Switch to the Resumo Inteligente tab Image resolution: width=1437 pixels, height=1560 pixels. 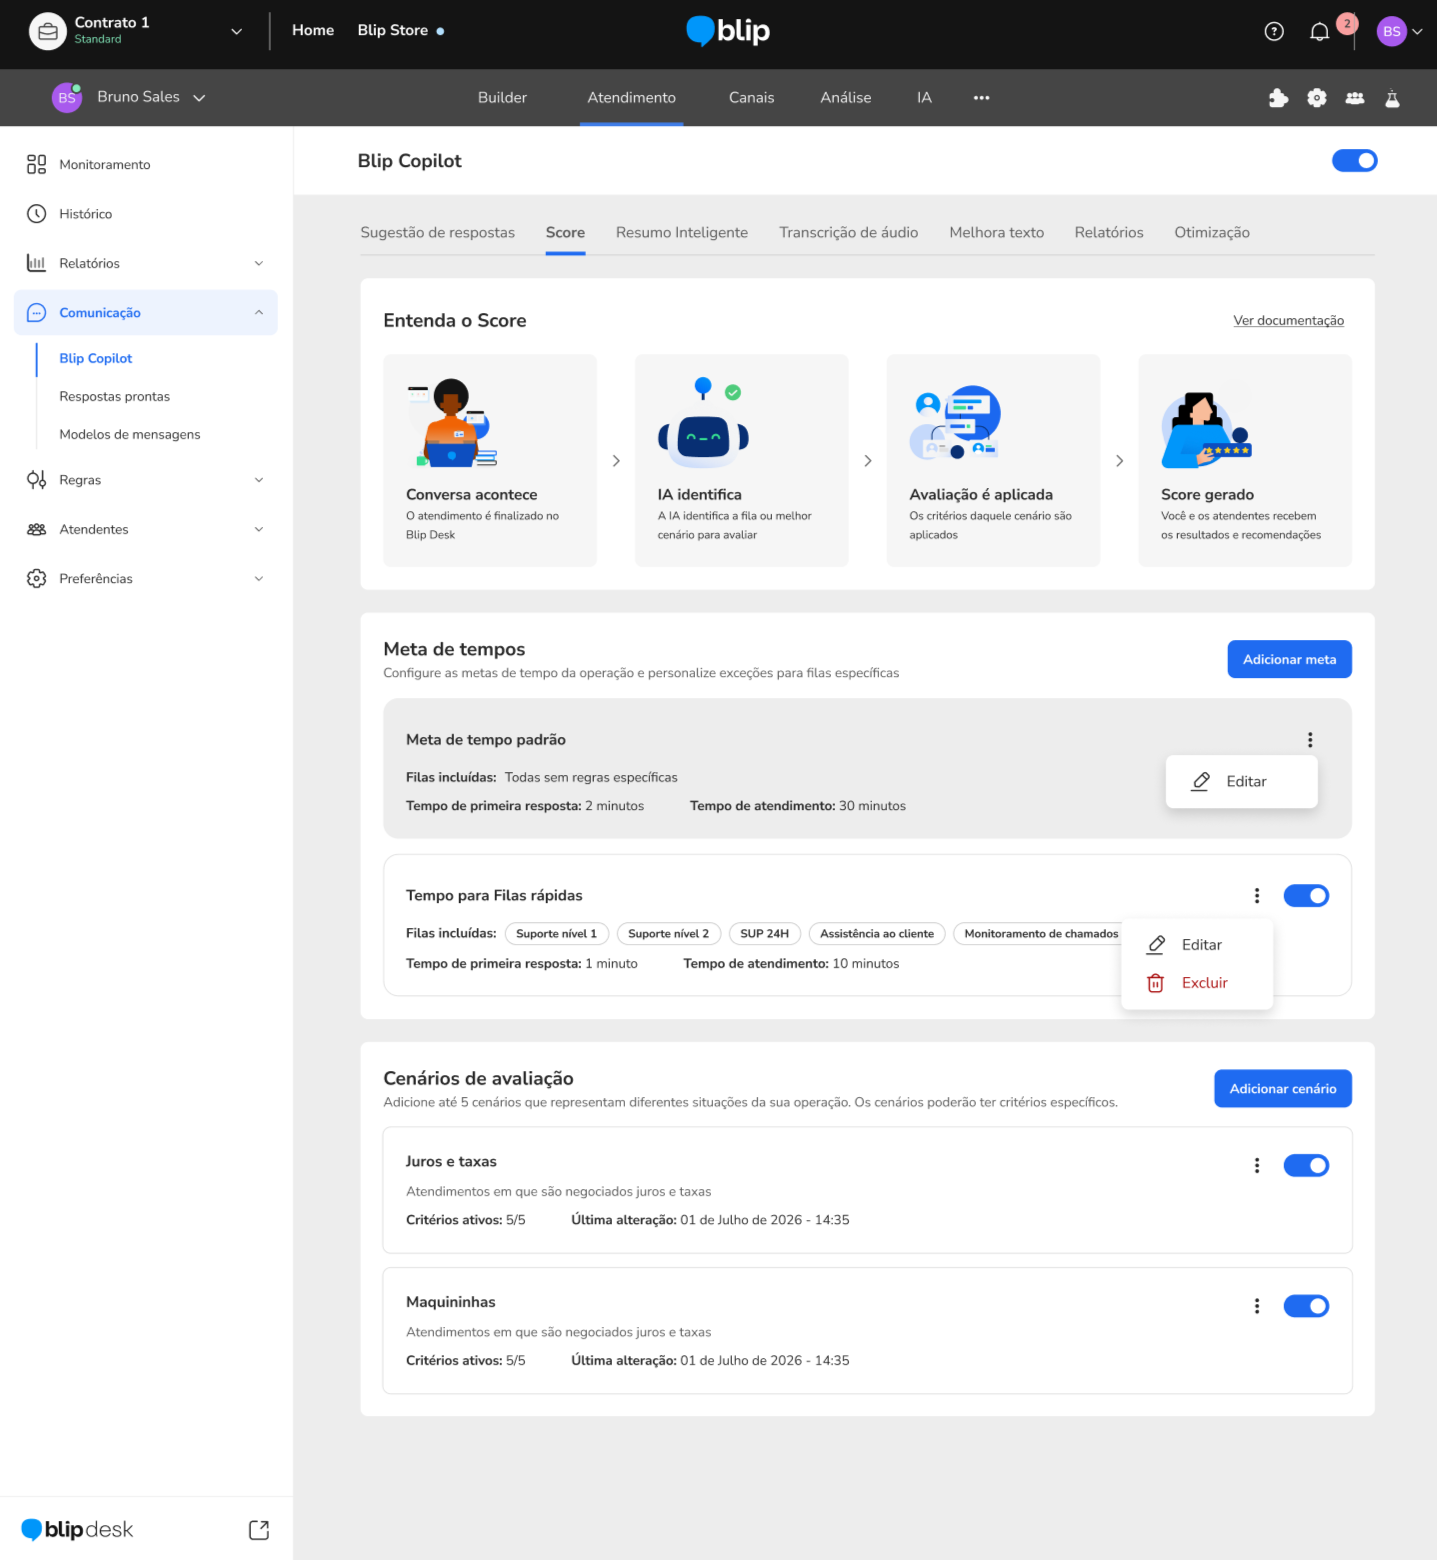[x=682, y=233]
